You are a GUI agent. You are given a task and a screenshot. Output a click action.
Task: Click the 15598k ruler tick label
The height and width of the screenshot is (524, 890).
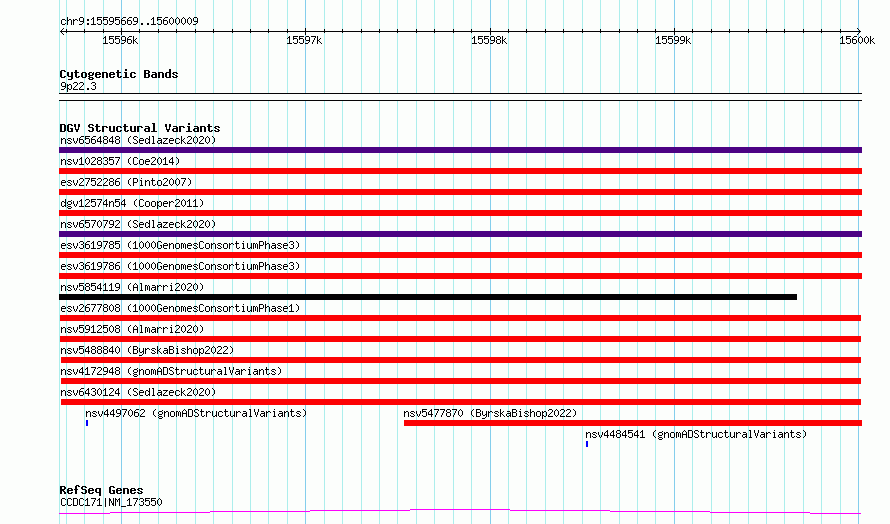(x=489, y=40)
